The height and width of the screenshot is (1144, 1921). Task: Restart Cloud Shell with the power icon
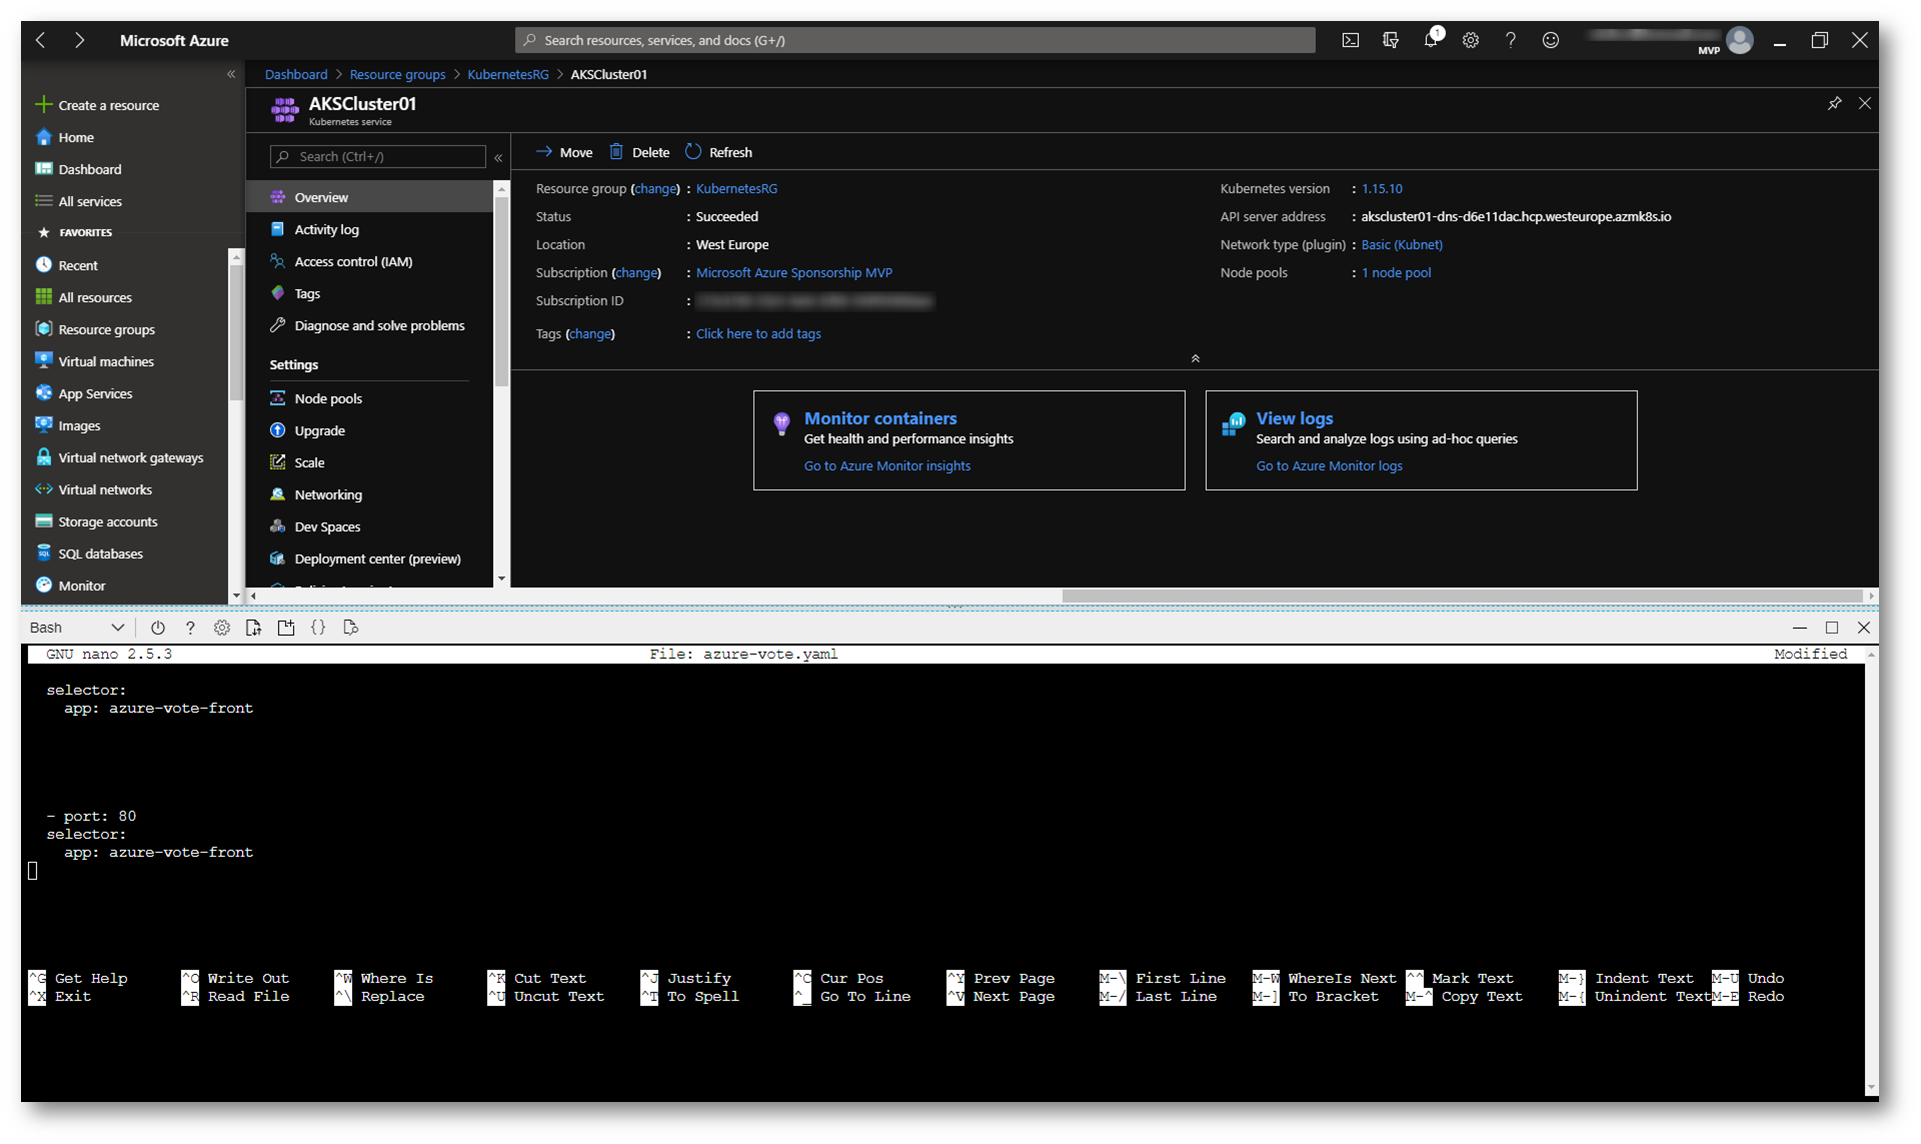pos(158,628)
